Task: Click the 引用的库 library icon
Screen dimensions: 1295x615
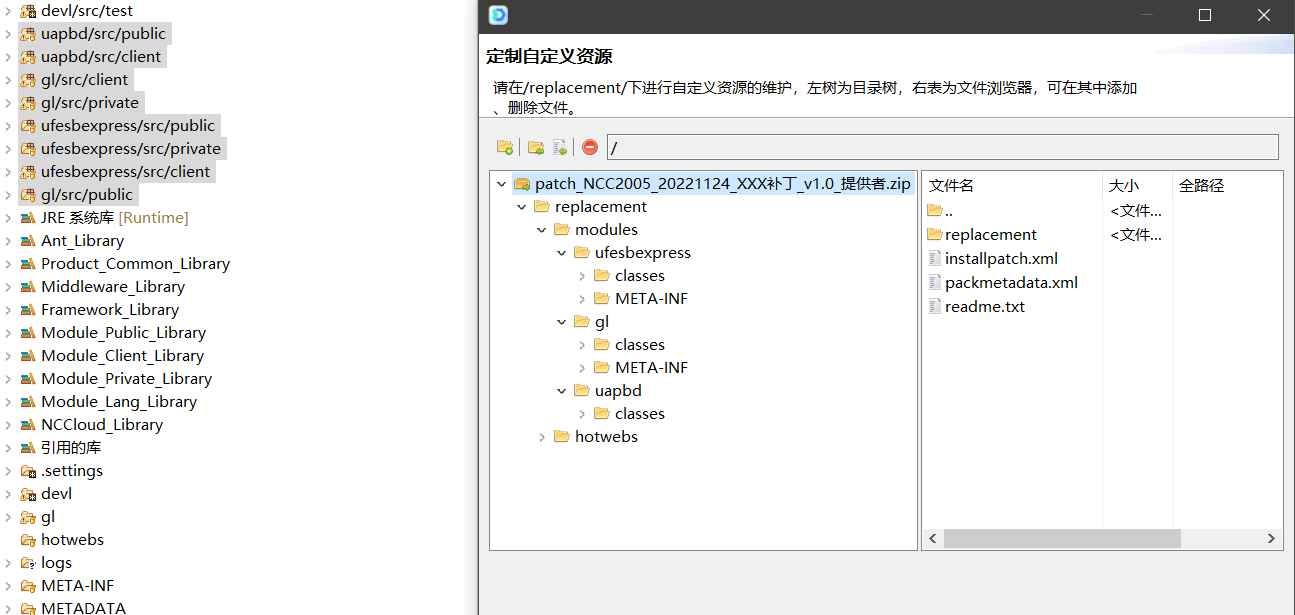Action: pyautogui.click(x=28, y=448)
